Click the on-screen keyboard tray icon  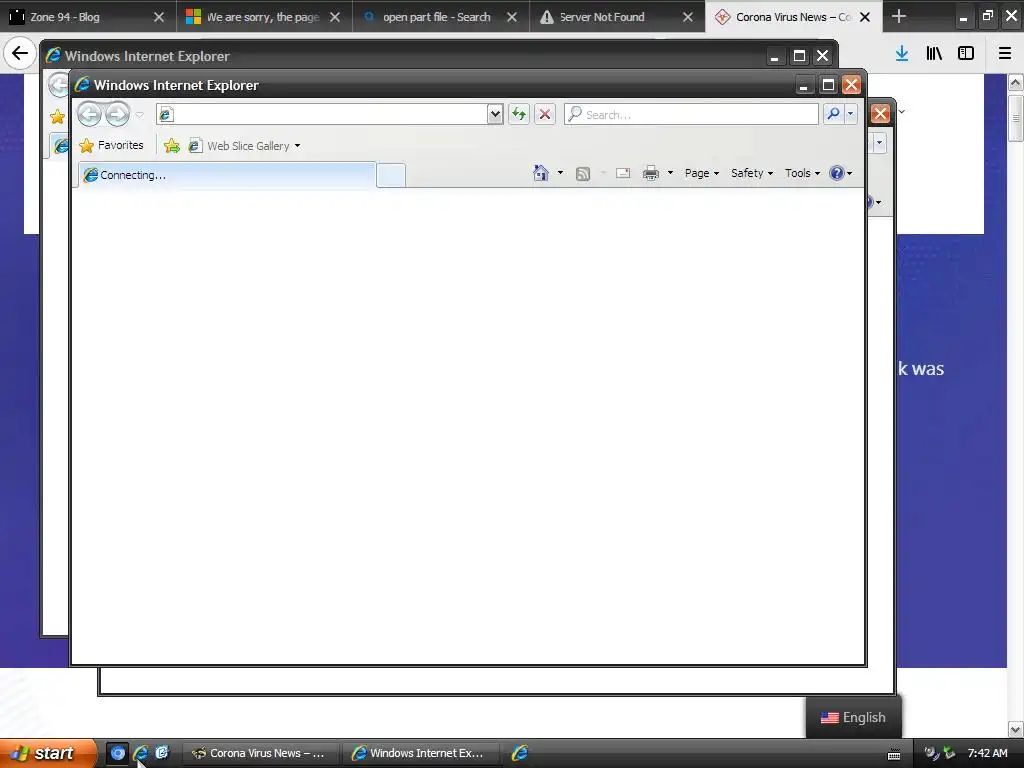[894, 754]
